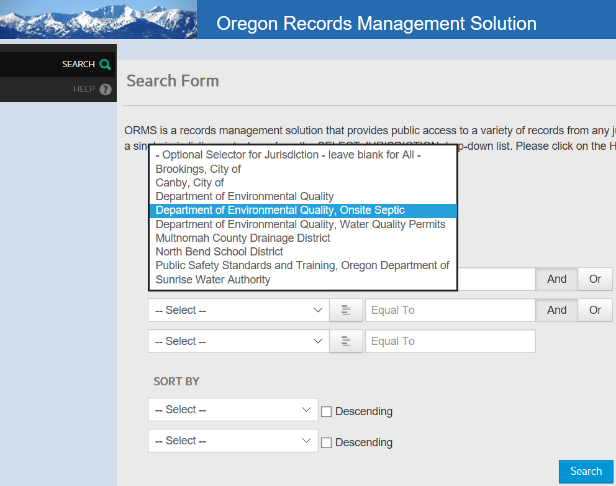616x486 pixels.
Task: Select Brookings, City of jurisdiction
Action: click(303, 169)
